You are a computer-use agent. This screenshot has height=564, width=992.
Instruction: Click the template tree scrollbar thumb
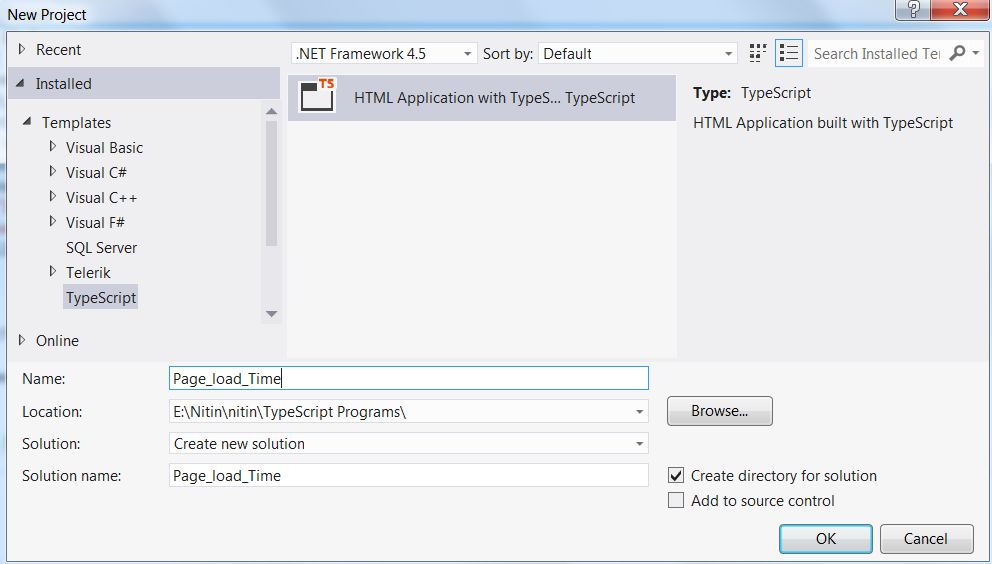tap(271, 183)
